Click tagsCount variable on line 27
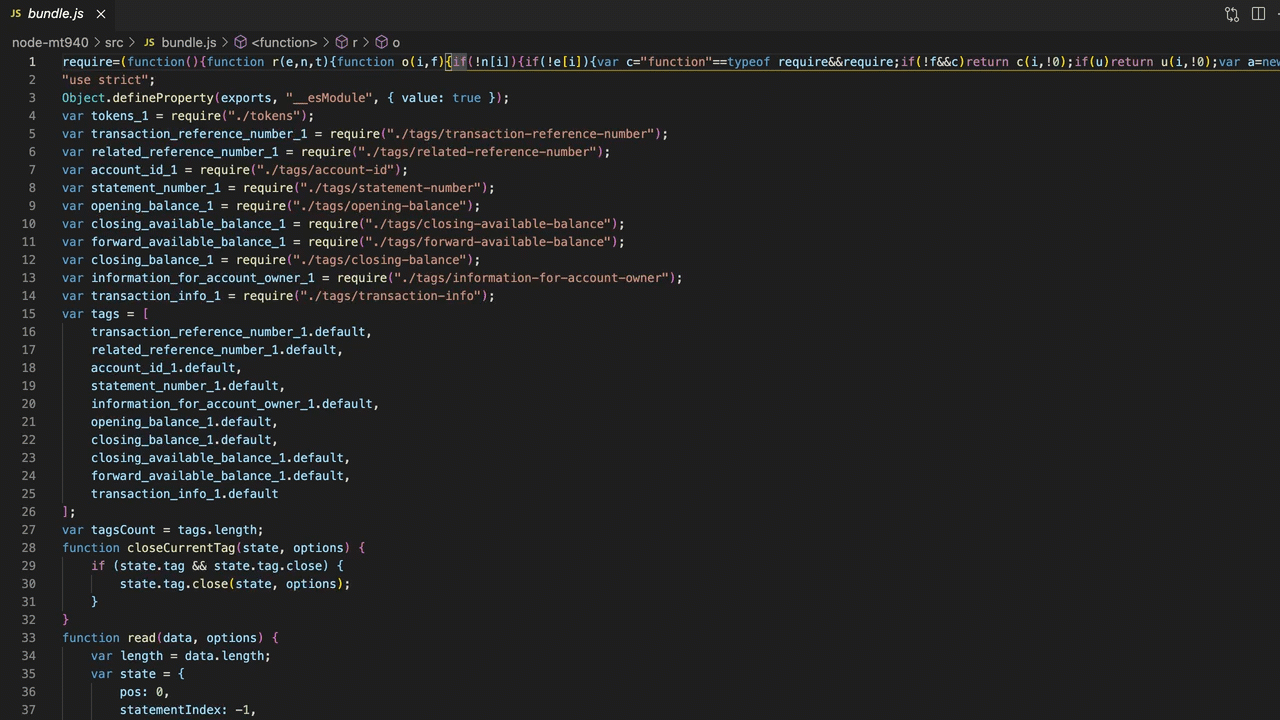The height and width of the screenshot is (720, 1280). [x=123, y=530]
